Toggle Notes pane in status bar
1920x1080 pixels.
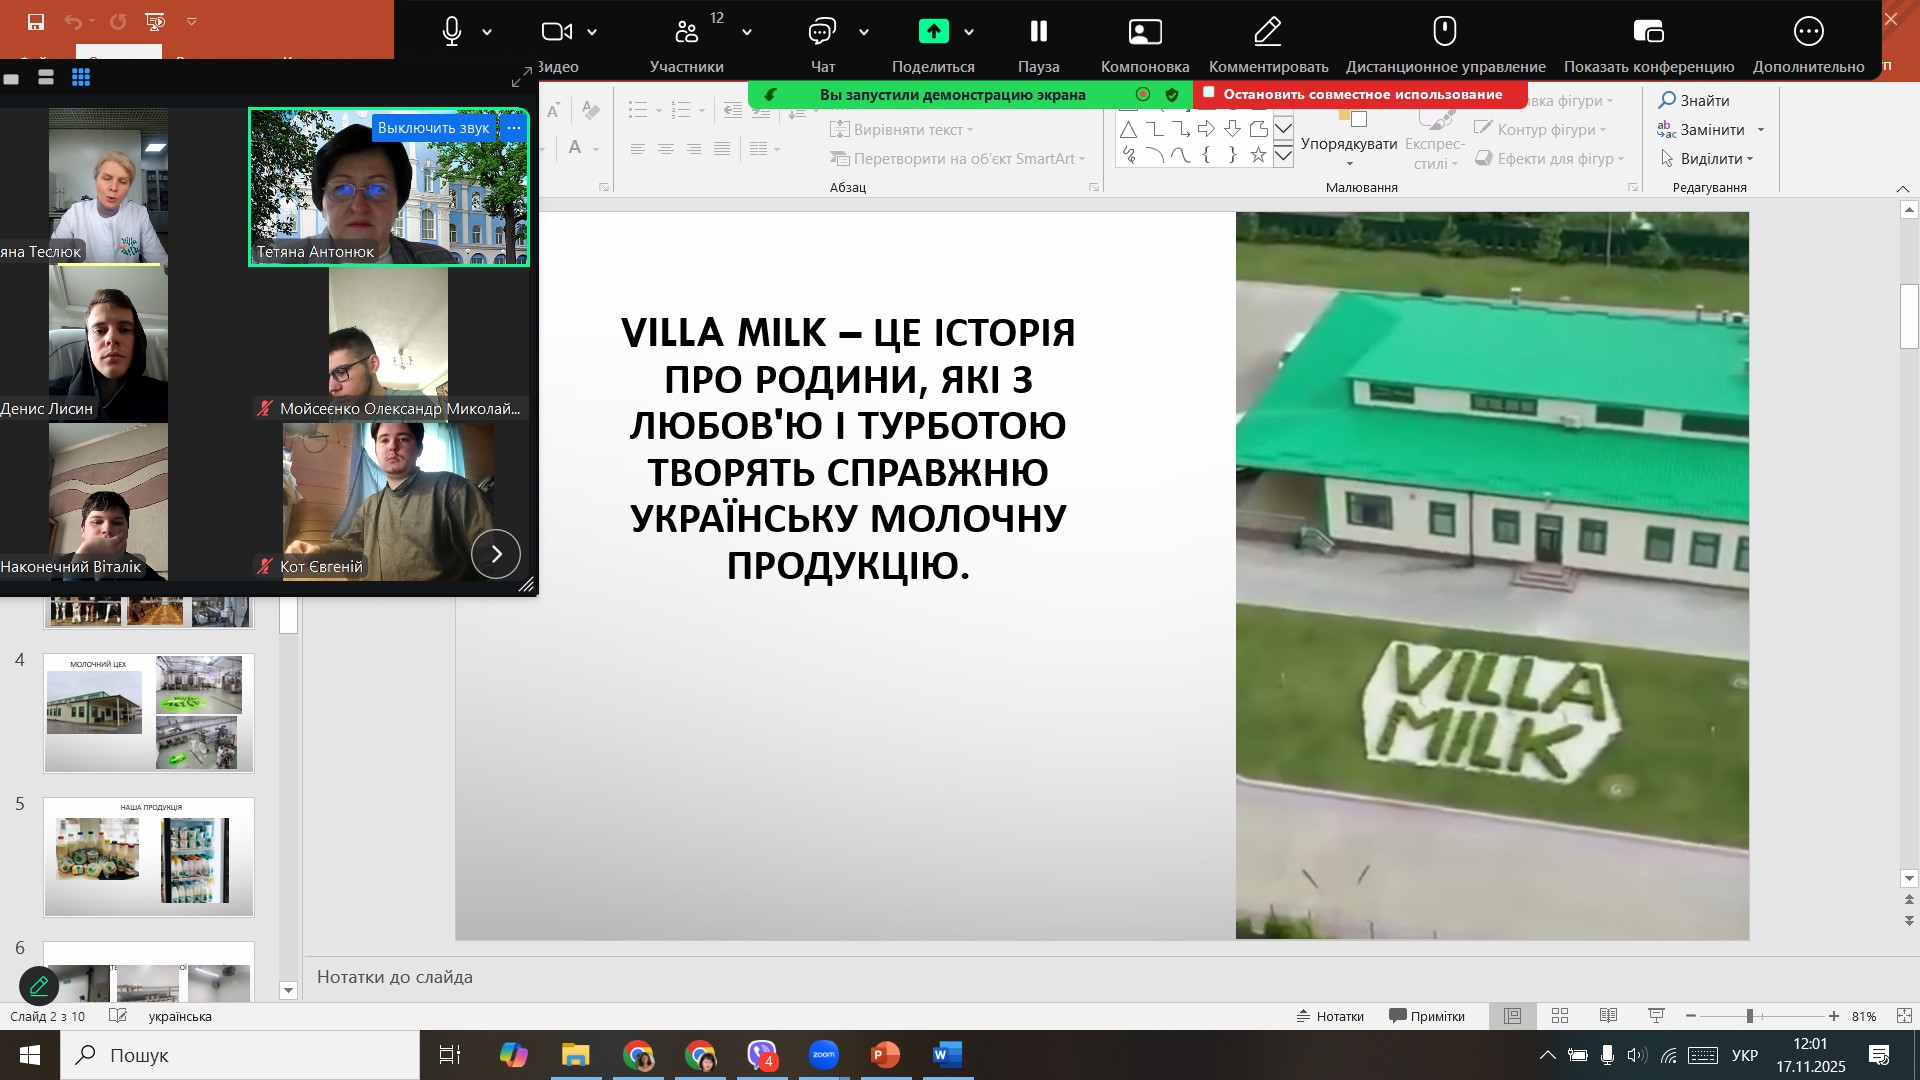click(1330, 1016)
